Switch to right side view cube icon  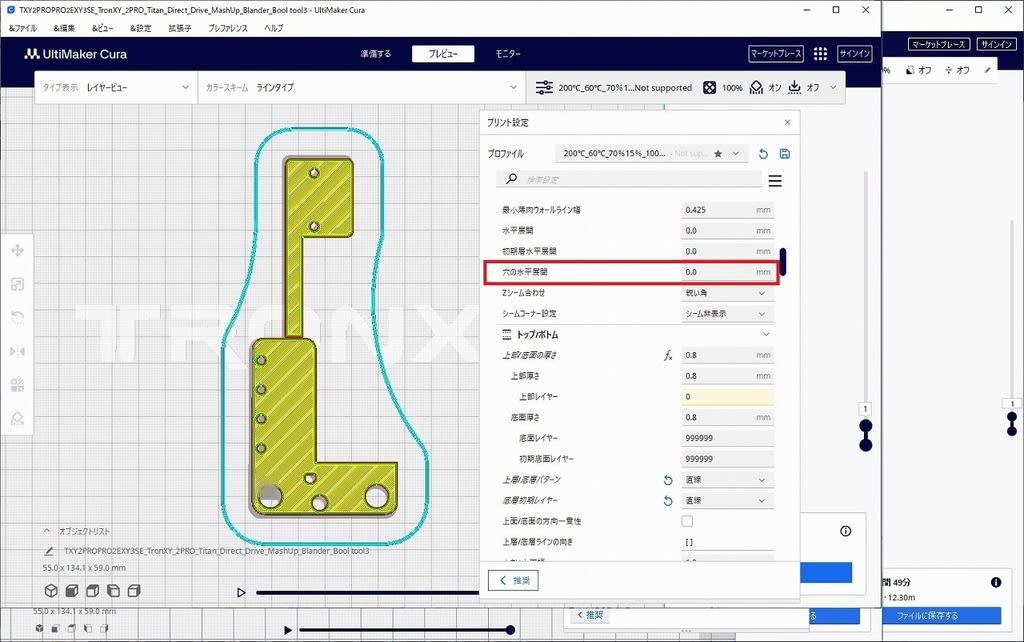134,591
